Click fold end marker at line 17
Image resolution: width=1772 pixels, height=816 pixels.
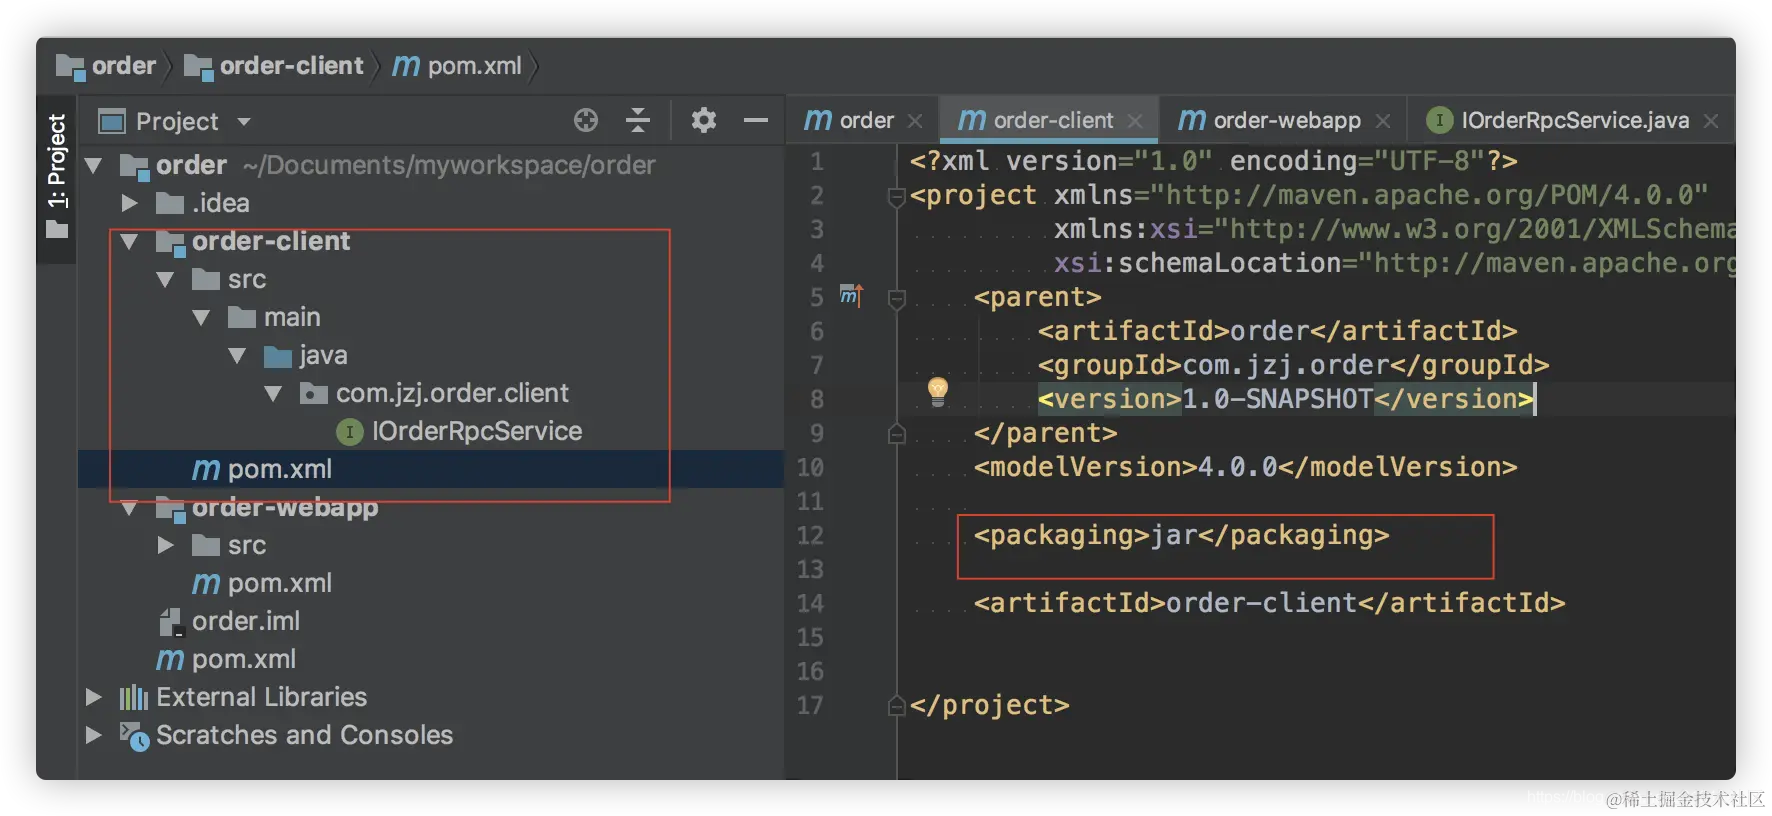coord(897,706)
